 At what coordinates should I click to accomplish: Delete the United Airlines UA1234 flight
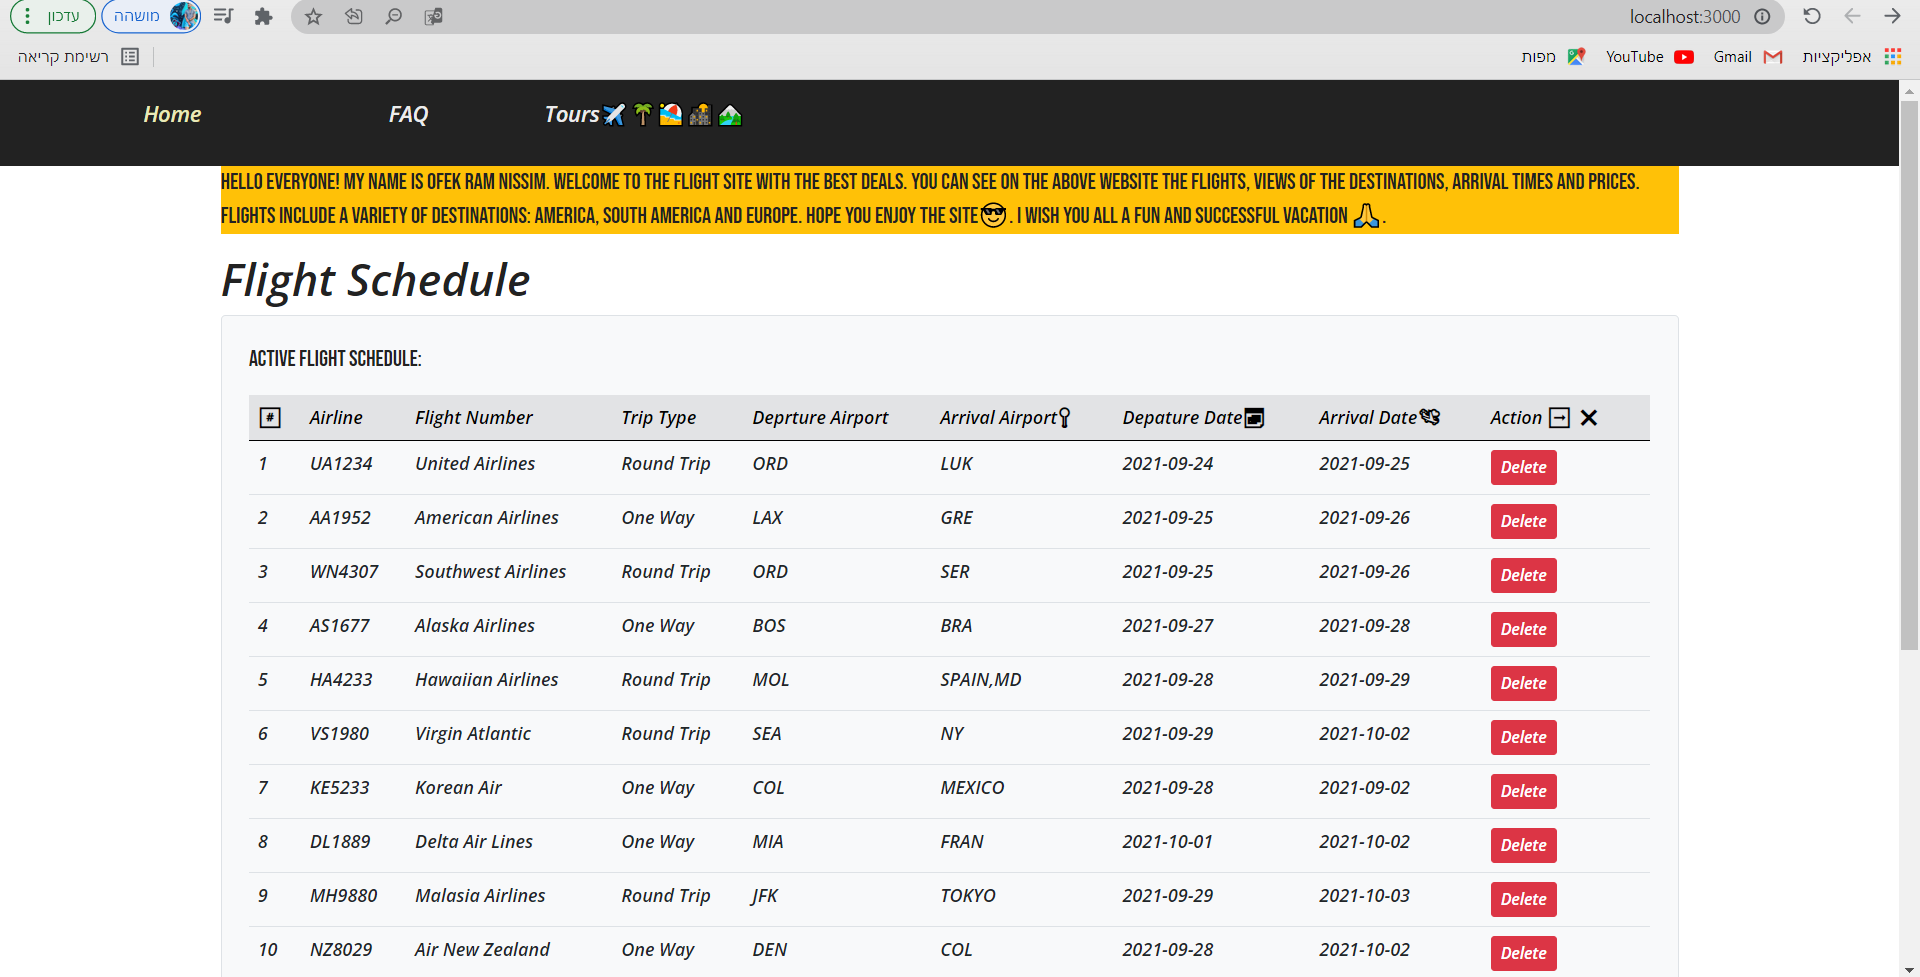click(x=1523, y=467)
